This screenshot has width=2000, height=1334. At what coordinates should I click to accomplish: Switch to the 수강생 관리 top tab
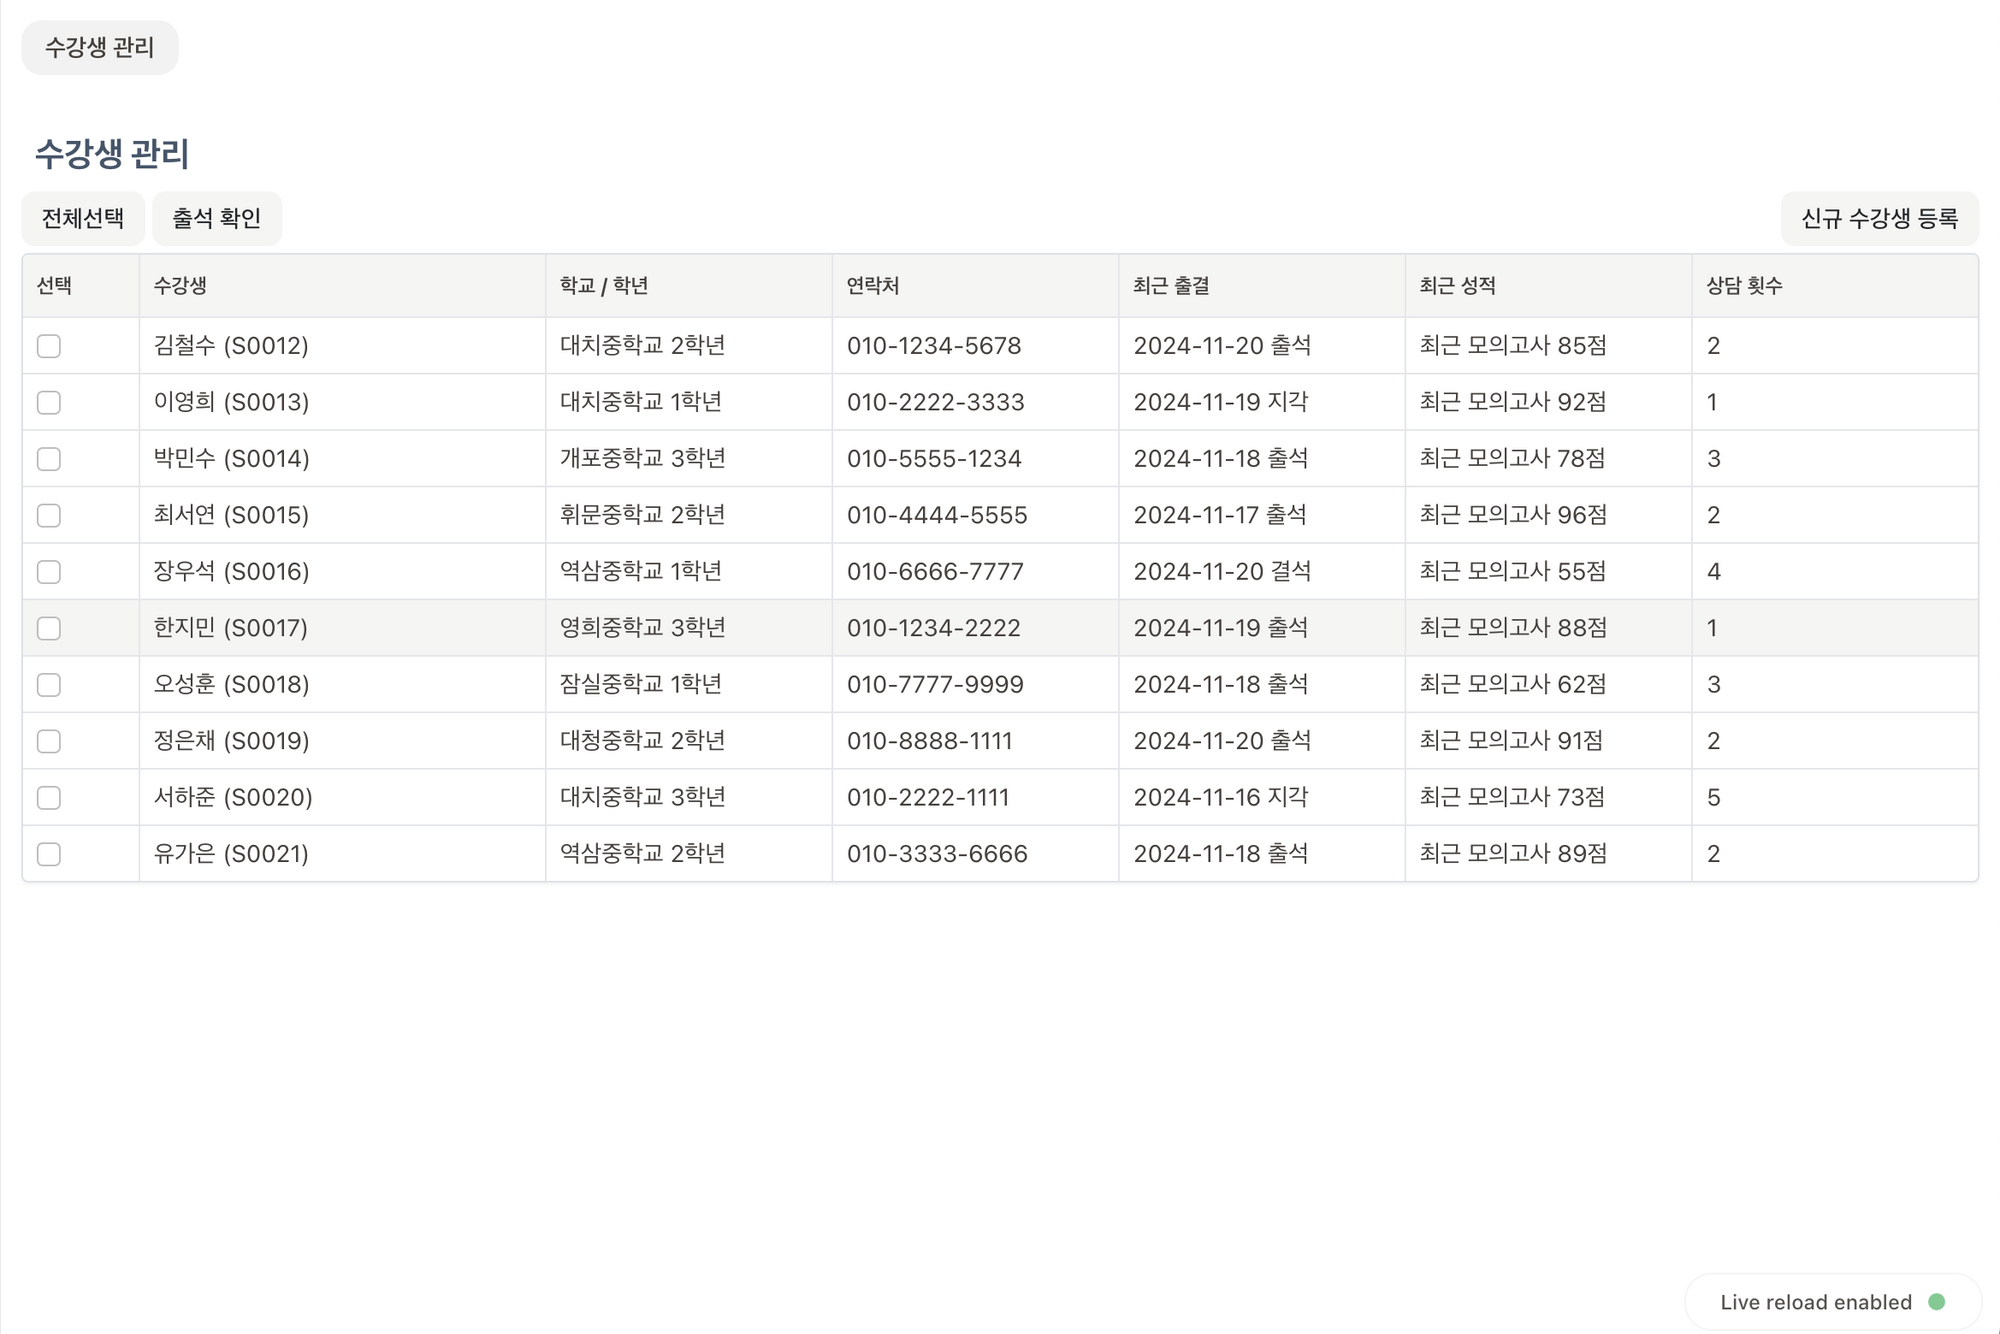point(100,47)
